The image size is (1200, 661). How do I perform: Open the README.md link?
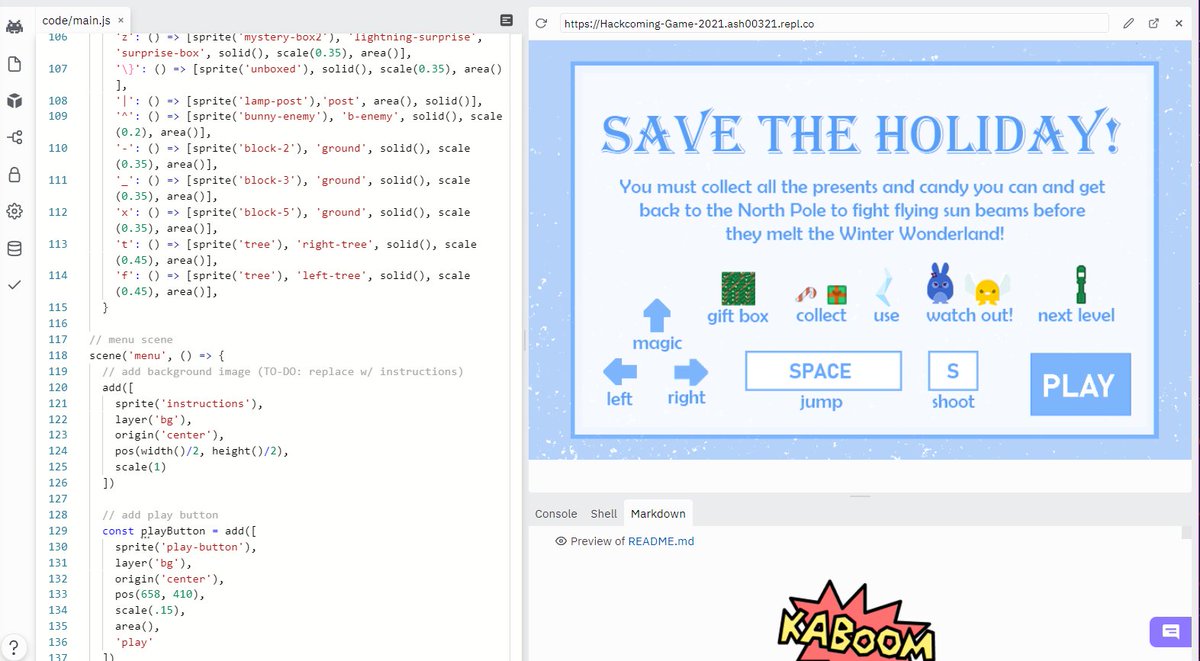(x=661, y=541)
